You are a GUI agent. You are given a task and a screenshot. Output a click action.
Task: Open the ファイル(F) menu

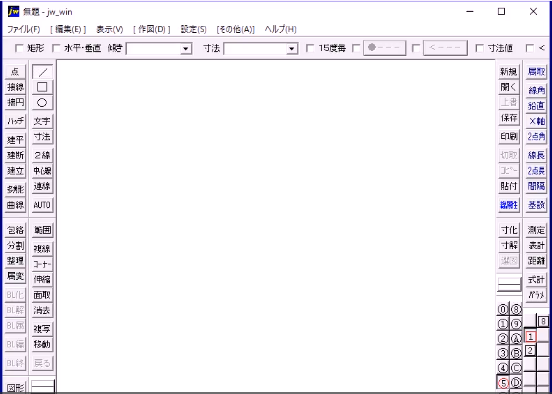coord(24,30)
